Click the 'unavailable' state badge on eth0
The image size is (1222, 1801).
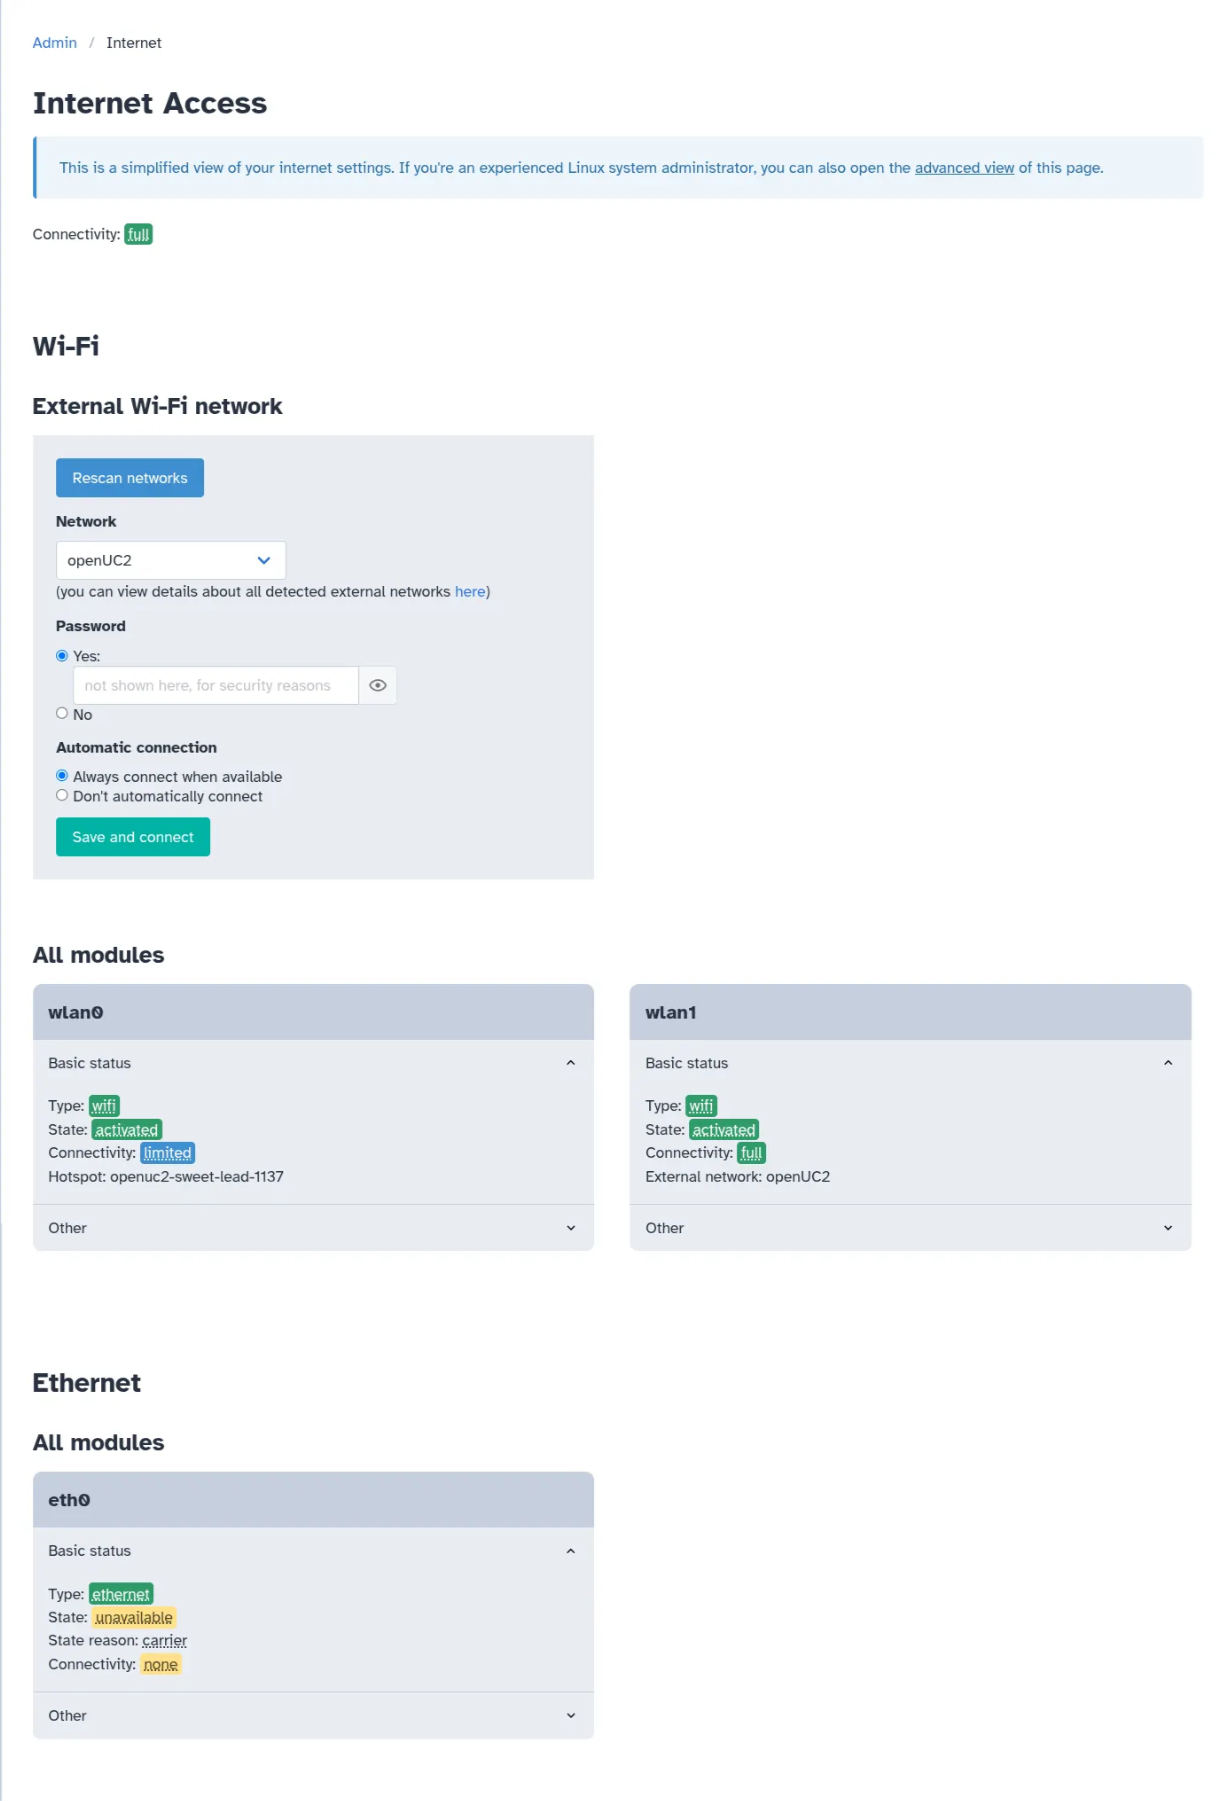[x=133, y=1617]
